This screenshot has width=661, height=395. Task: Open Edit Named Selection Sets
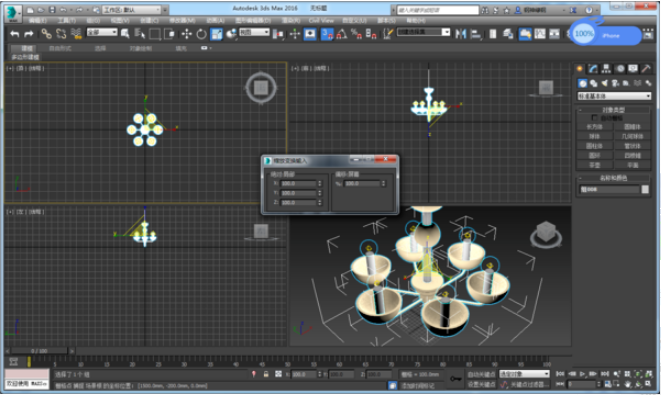(x=388, y=34)
